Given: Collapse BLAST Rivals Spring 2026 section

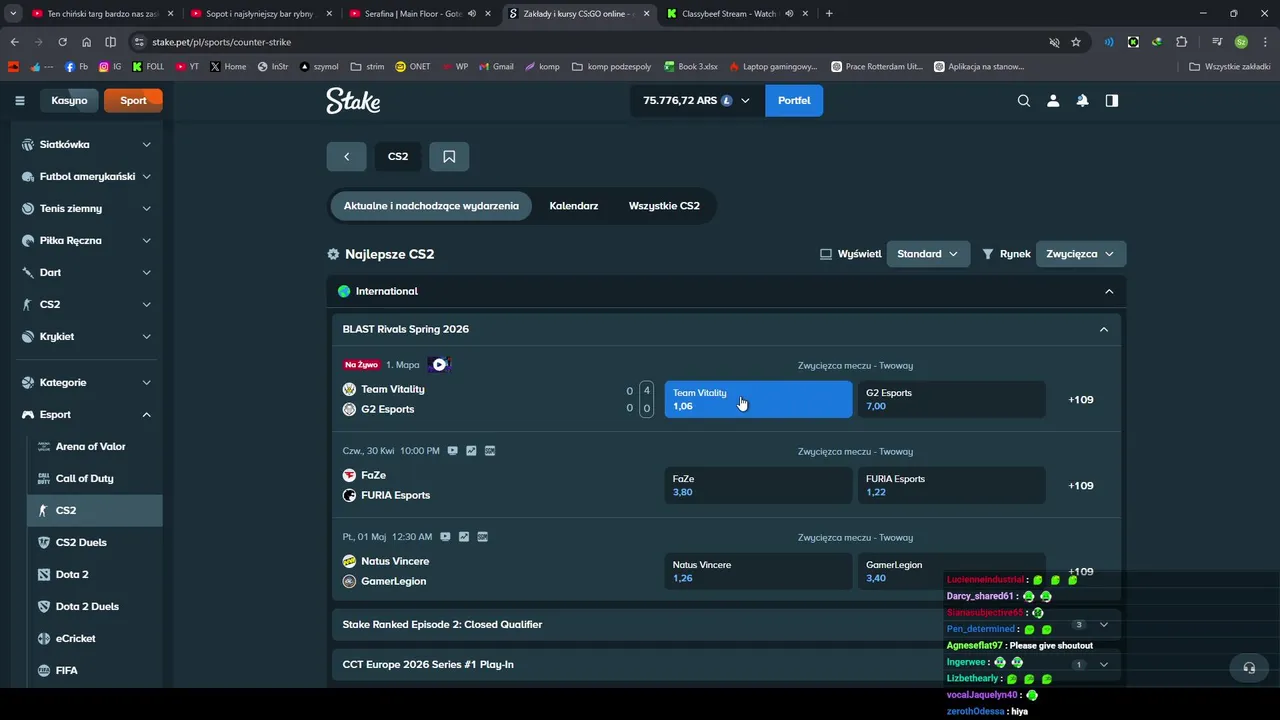Looking at the screenshot, I should (1104, 329).
